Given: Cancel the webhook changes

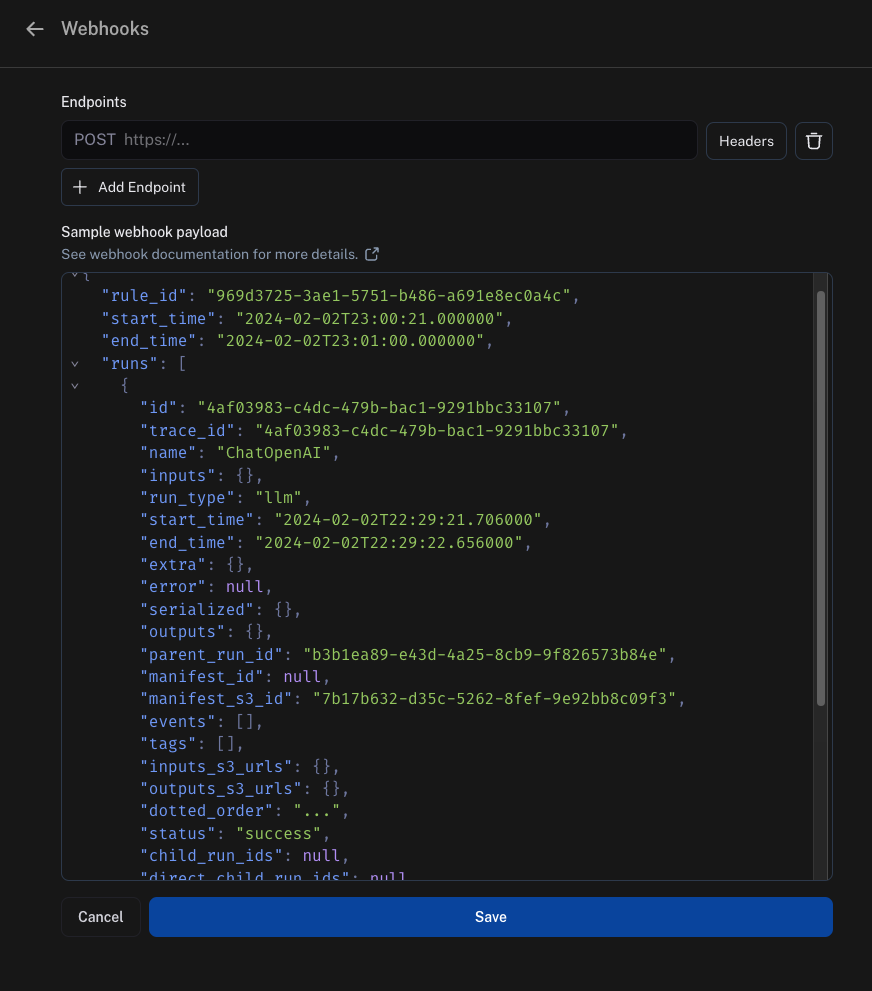Looking at the screenshot, I should click(x=100, y=916).
